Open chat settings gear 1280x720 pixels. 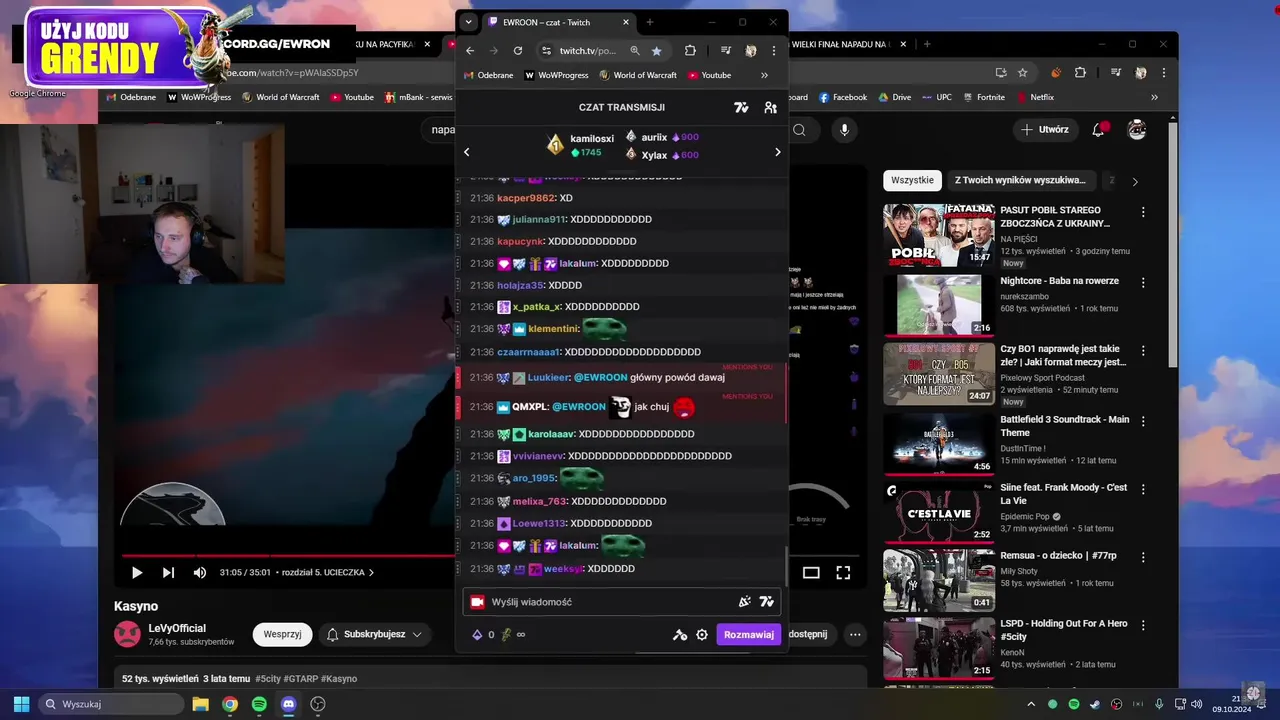click(x=702, y=635)
